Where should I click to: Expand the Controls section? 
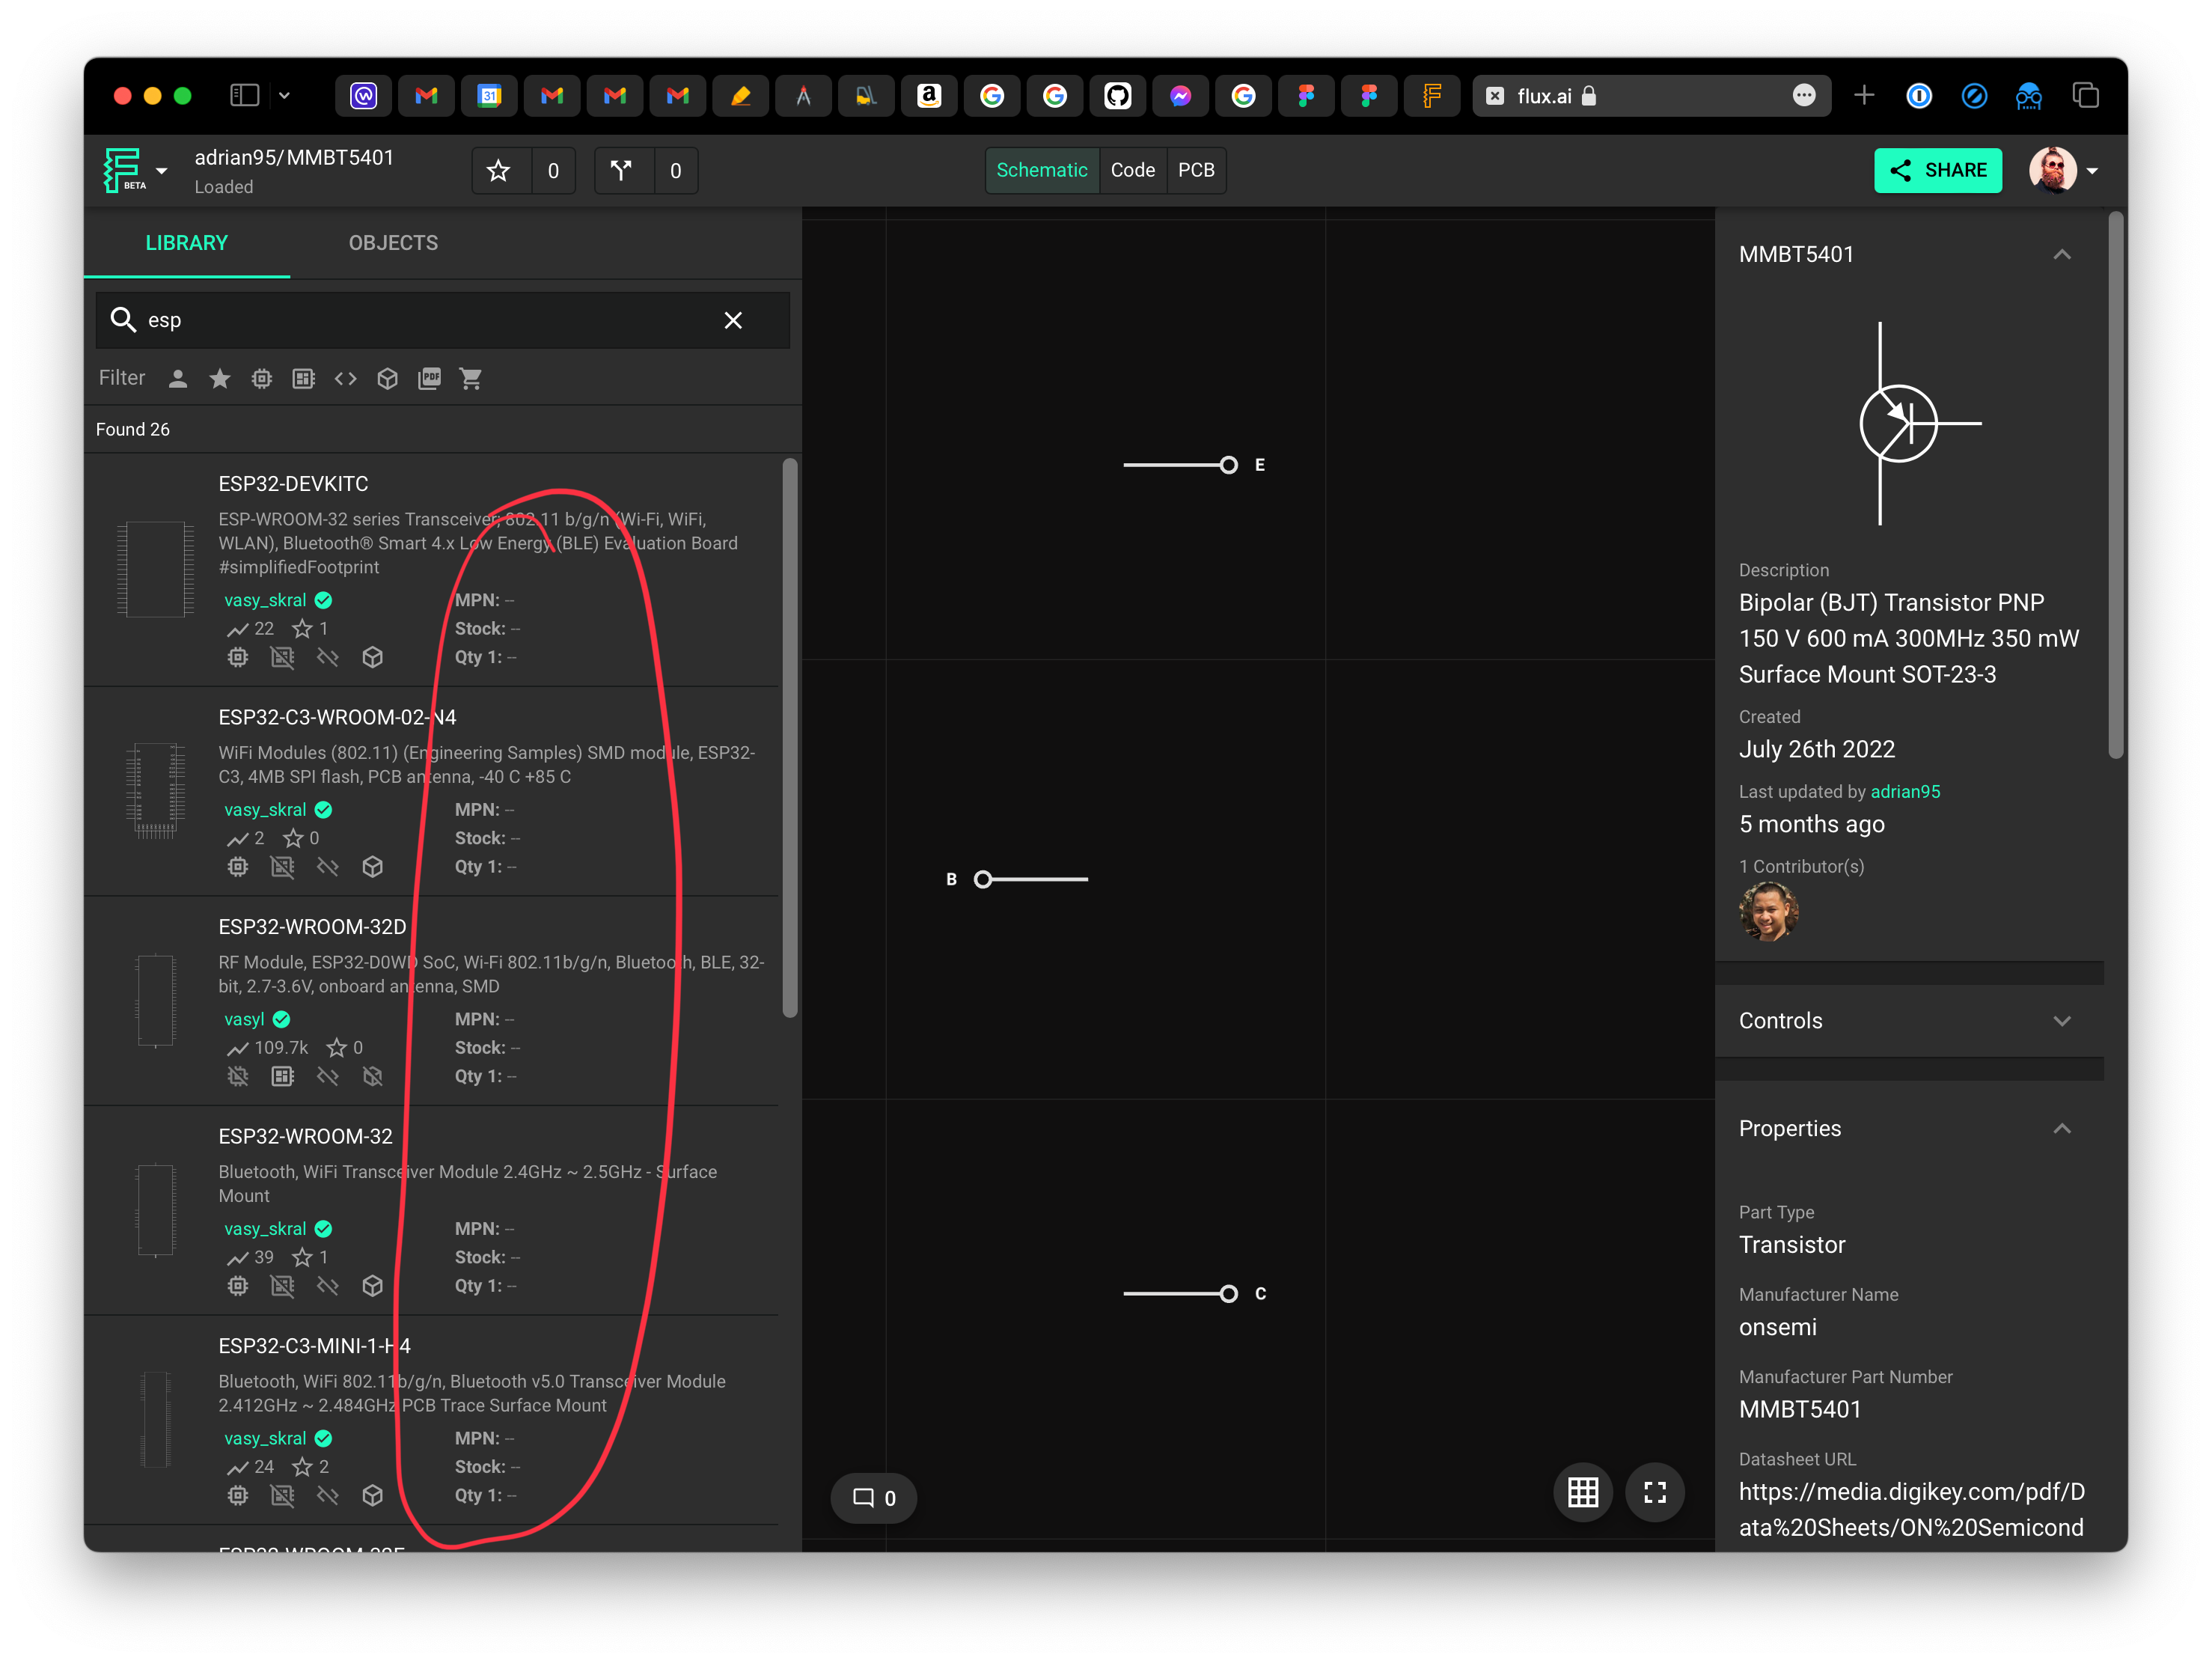click(2062, 1021)
